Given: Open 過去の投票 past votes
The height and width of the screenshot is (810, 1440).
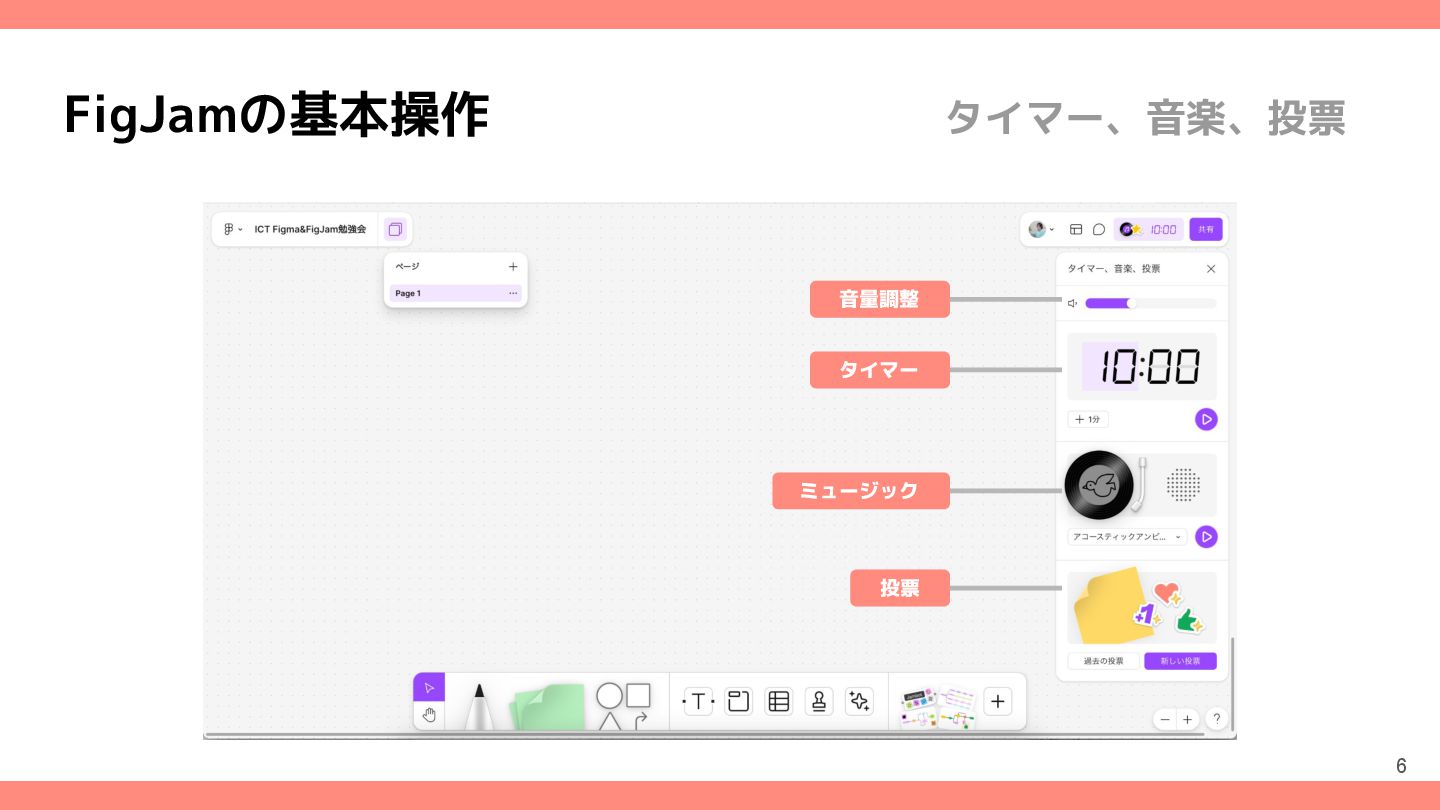Looking at the screenshot, I should tap(1103, 661).
